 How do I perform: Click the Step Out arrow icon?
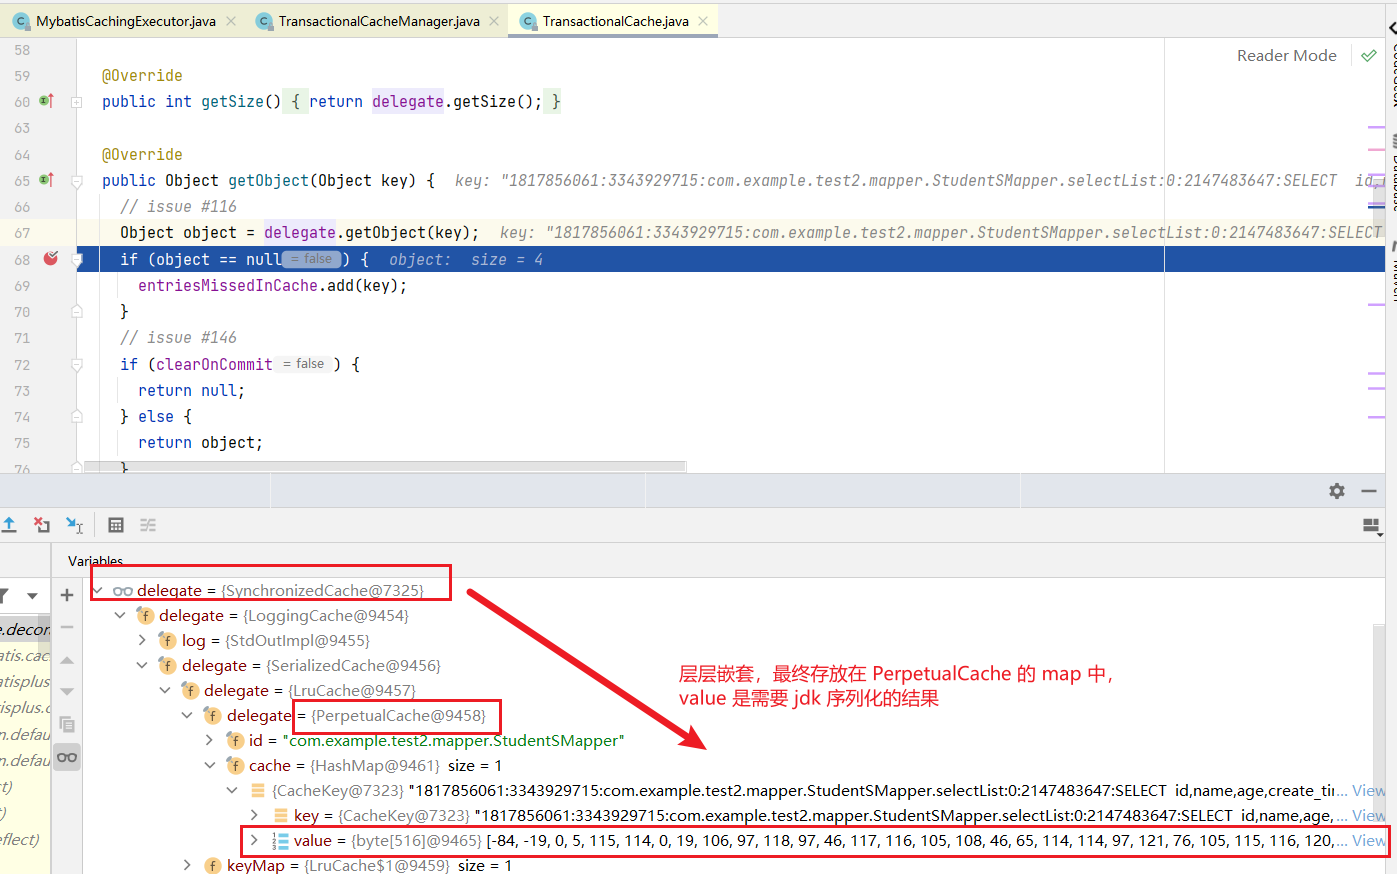(9, 525)
